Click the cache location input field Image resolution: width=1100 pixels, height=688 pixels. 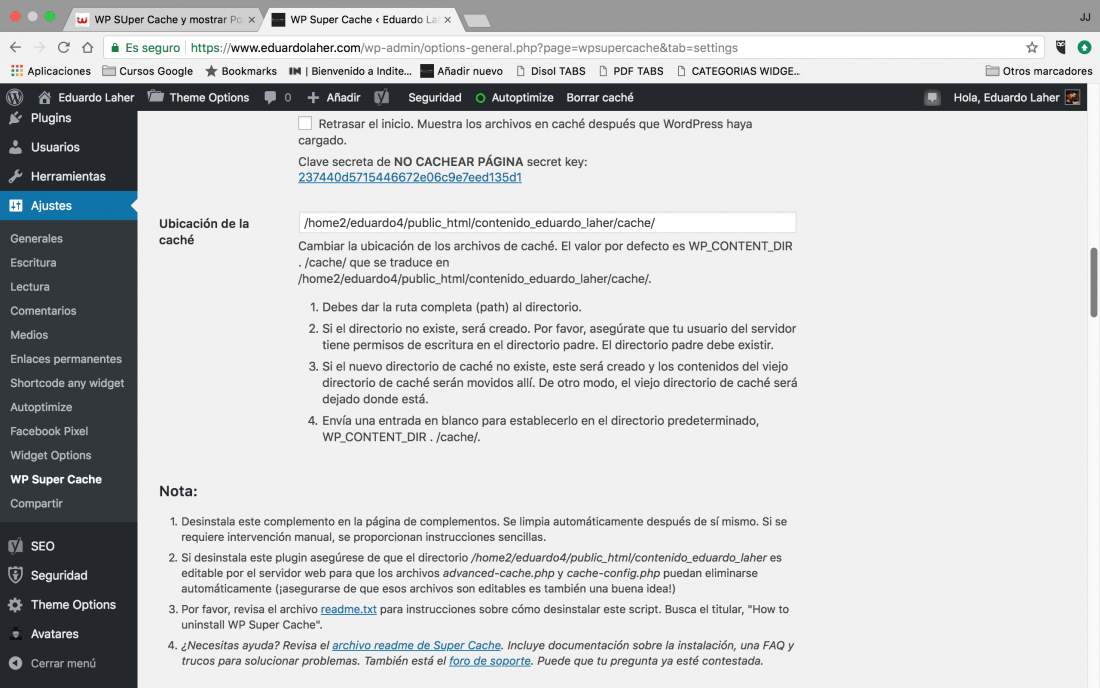547,223
